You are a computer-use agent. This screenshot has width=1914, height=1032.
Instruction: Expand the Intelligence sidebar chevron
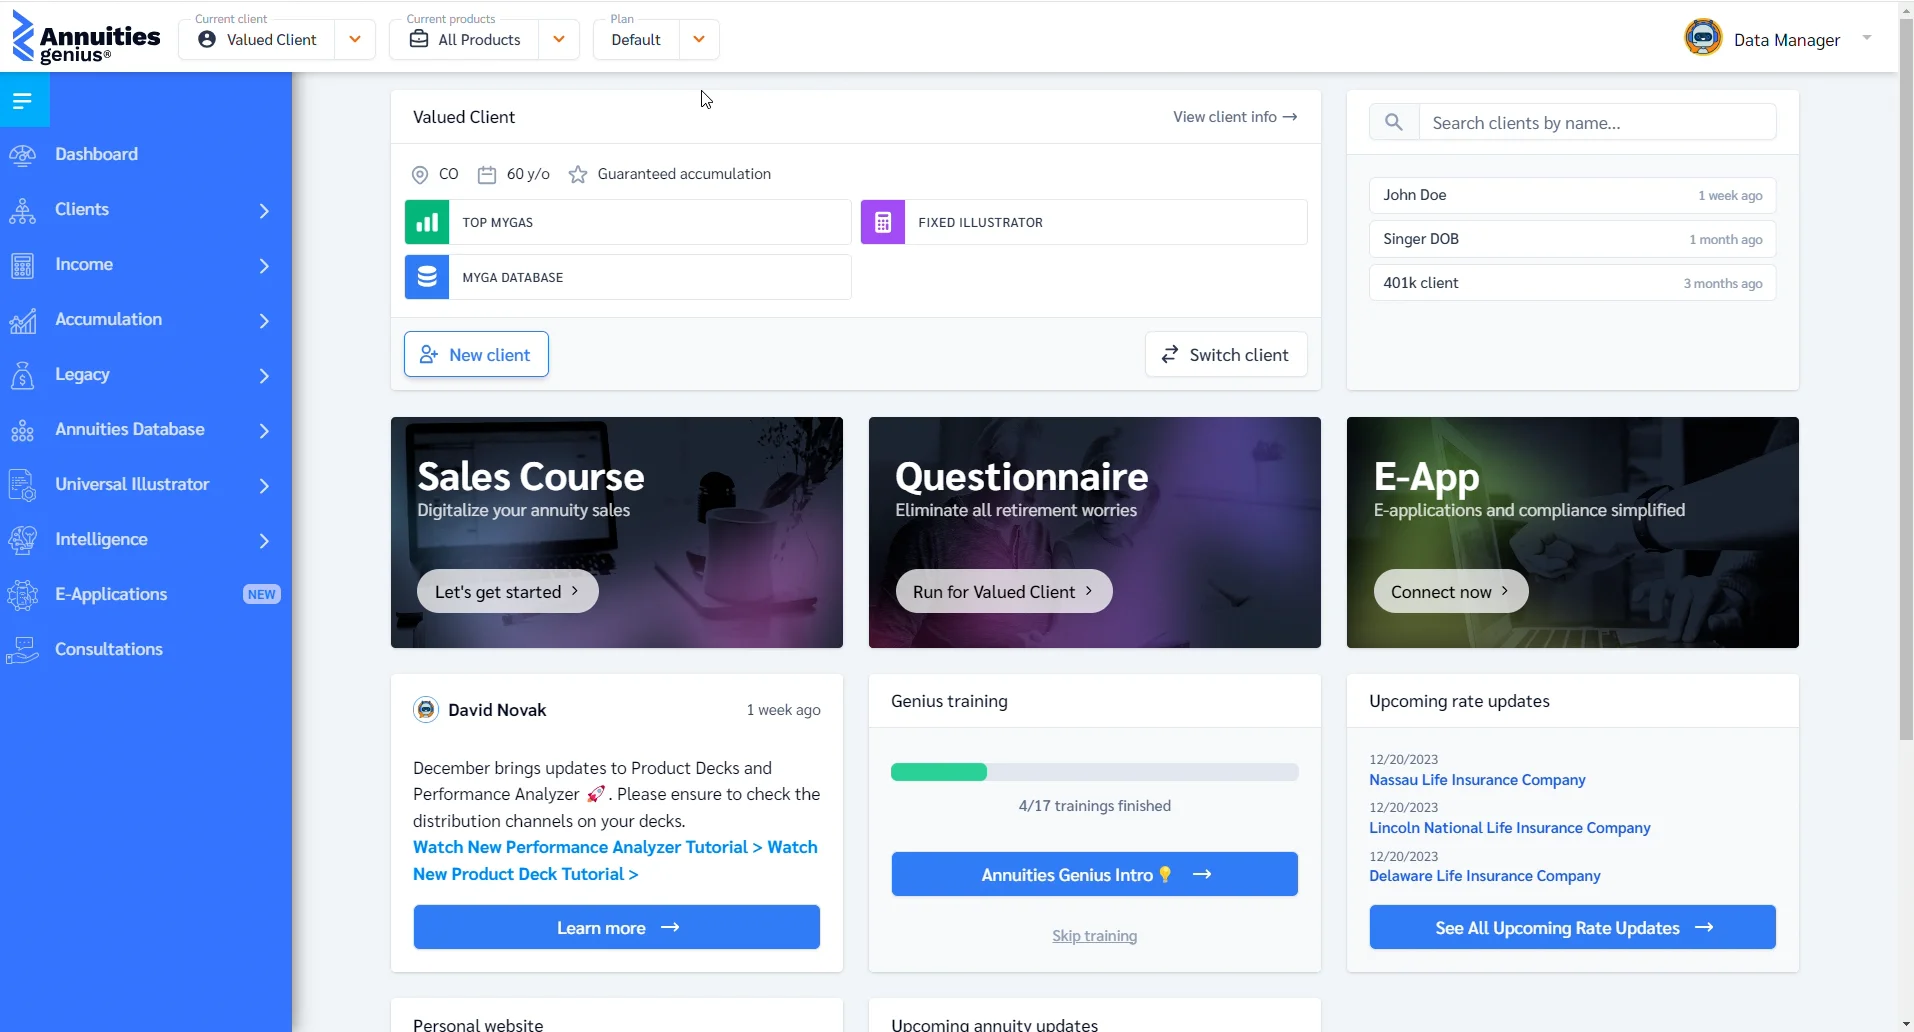(x=264, y=540)
